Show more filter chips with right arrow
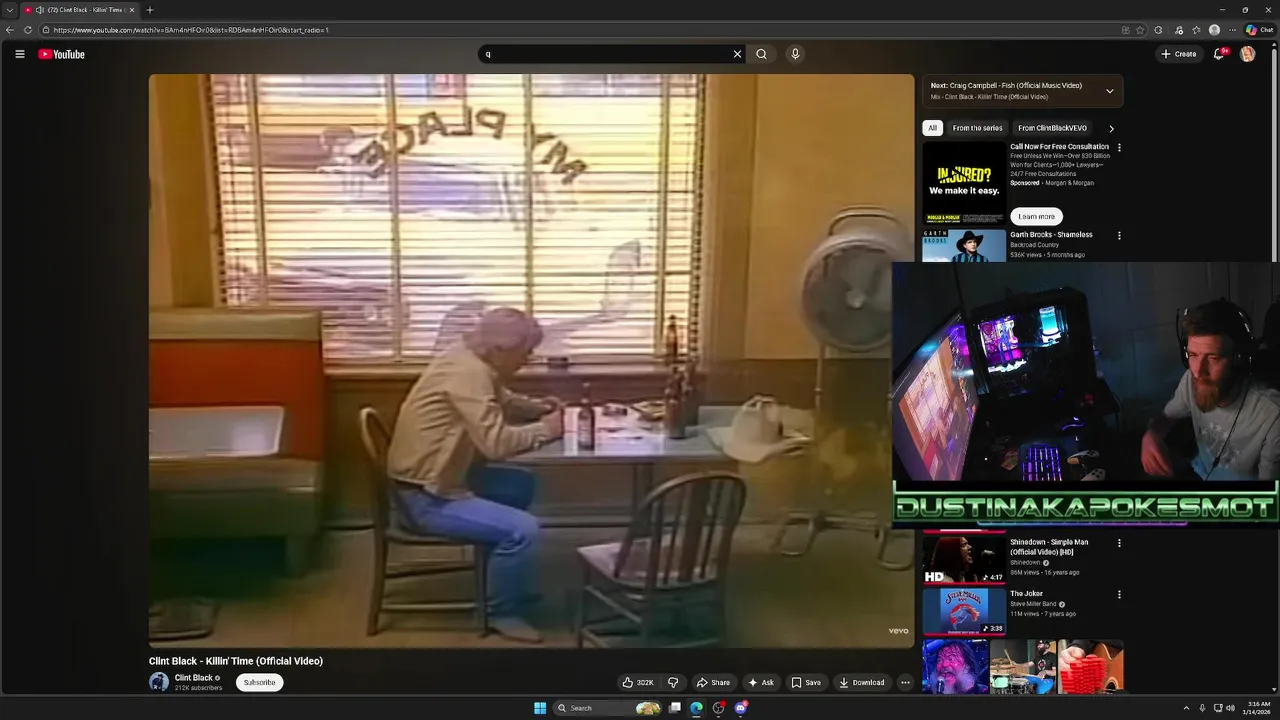Viewport: 1280px width, 720px height. coord(1111,128)
